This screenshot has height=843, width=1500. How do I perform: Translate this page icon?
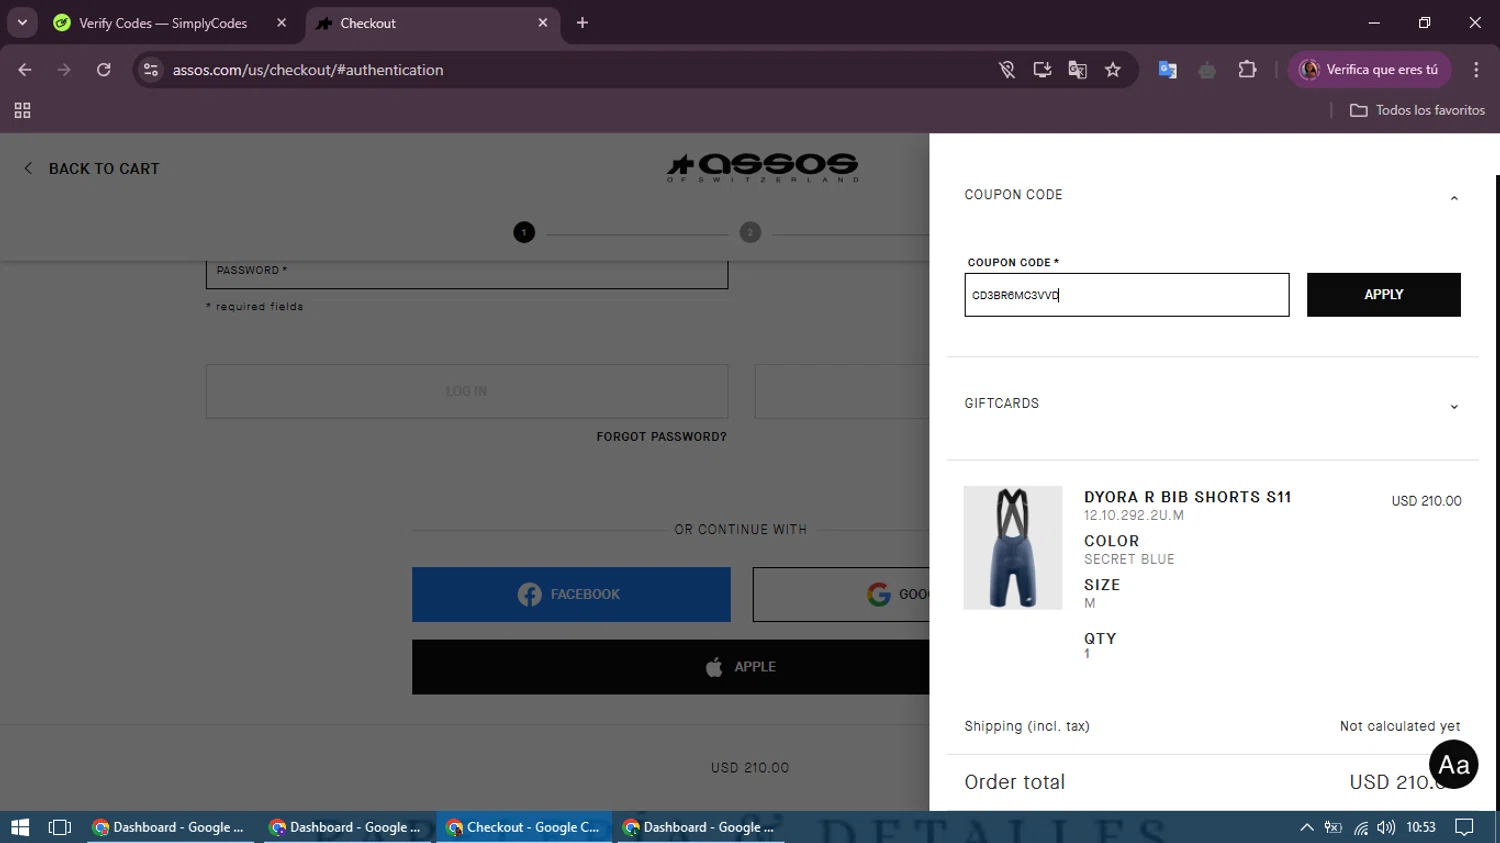coord(1077,70)
